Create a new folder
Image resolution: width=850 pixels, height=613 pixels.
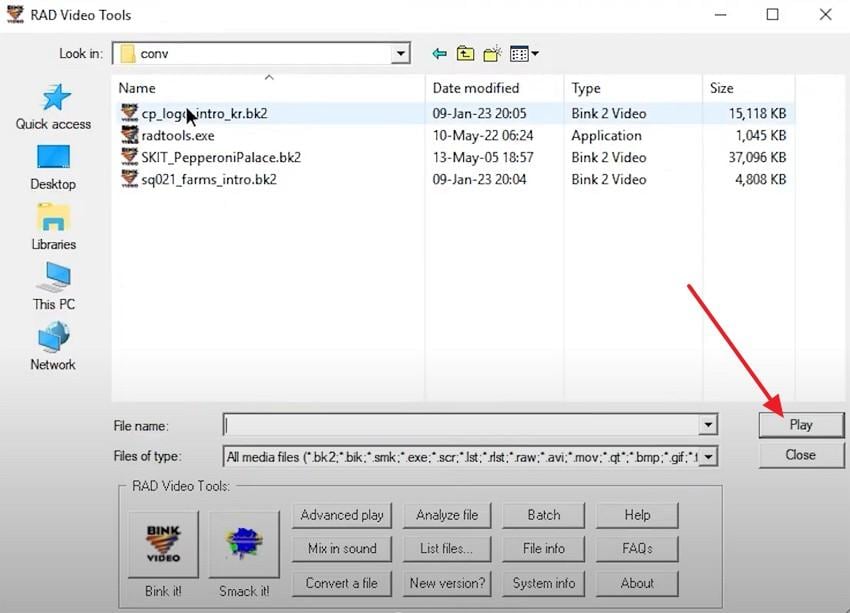click(492, 54)
